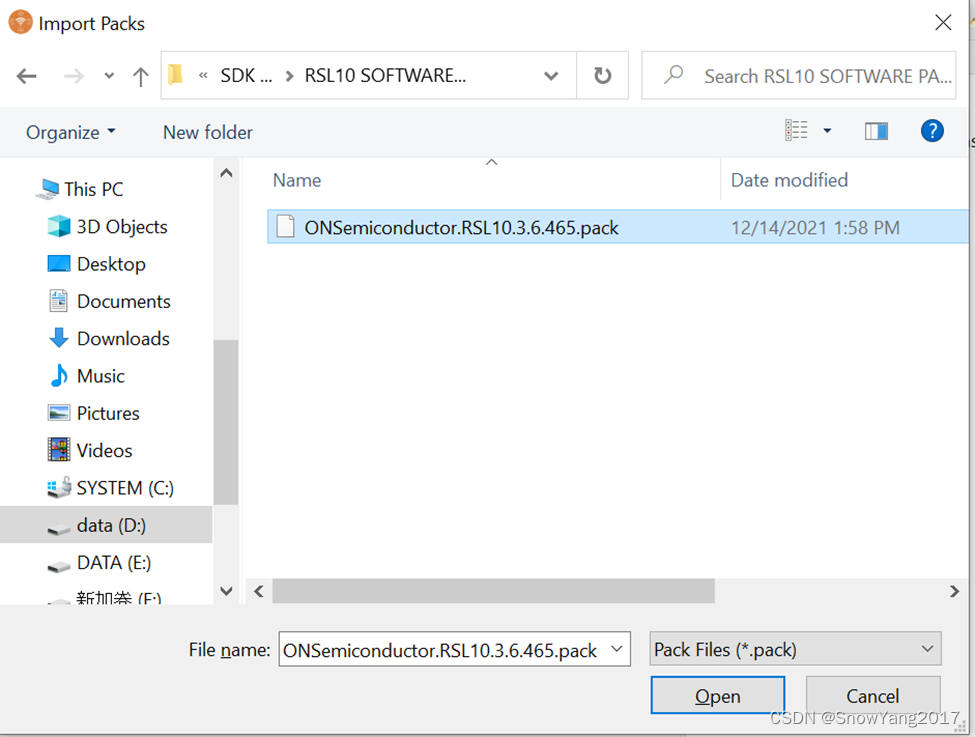The image size is (975, 737).
Task: Sort files by Date modified column
Action: pyautogui.click(x=789, y=180)
